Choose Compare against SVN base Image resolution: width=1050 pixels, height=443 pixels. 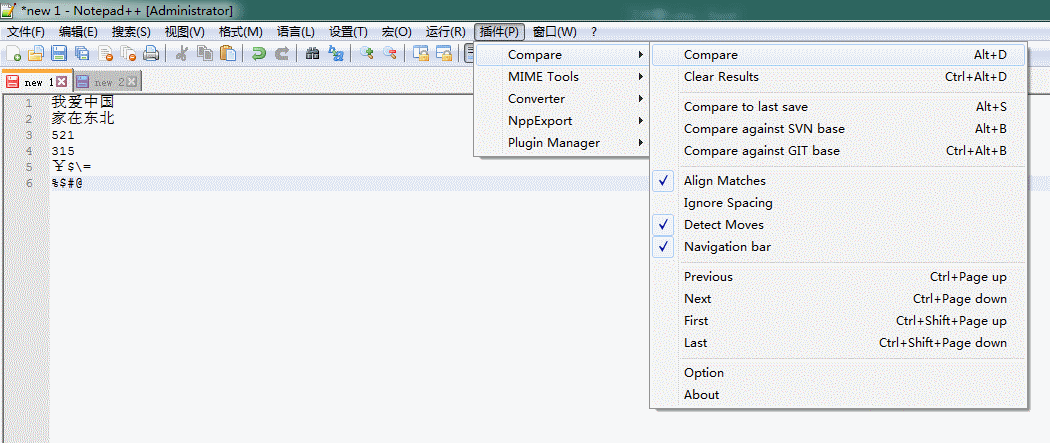click(x=838, y=129)
